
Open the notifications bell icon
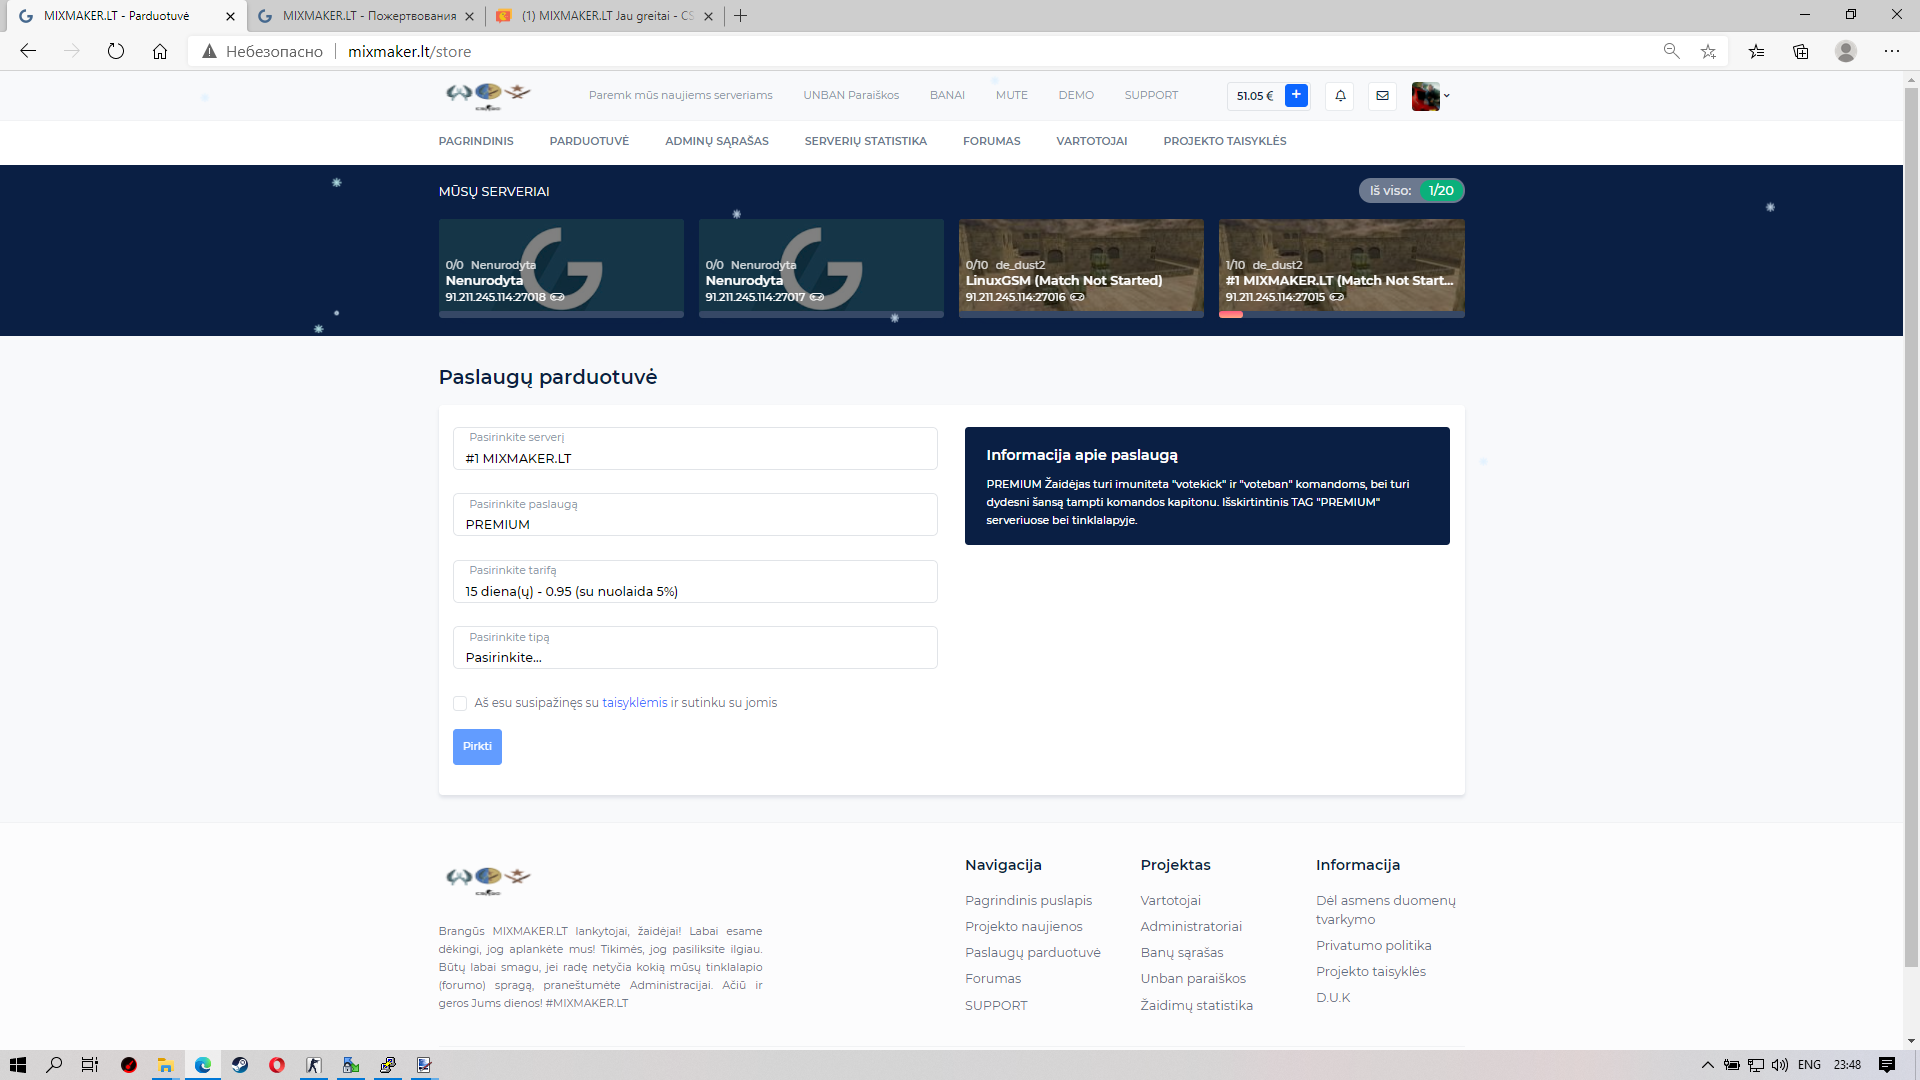(1340, 96)
